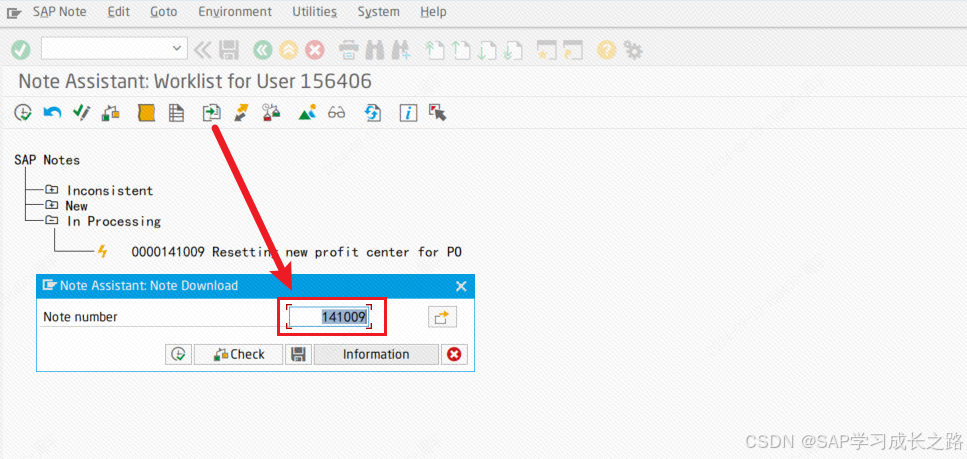
Task: Click the yellow Exit icon
Action: (289, 49)
